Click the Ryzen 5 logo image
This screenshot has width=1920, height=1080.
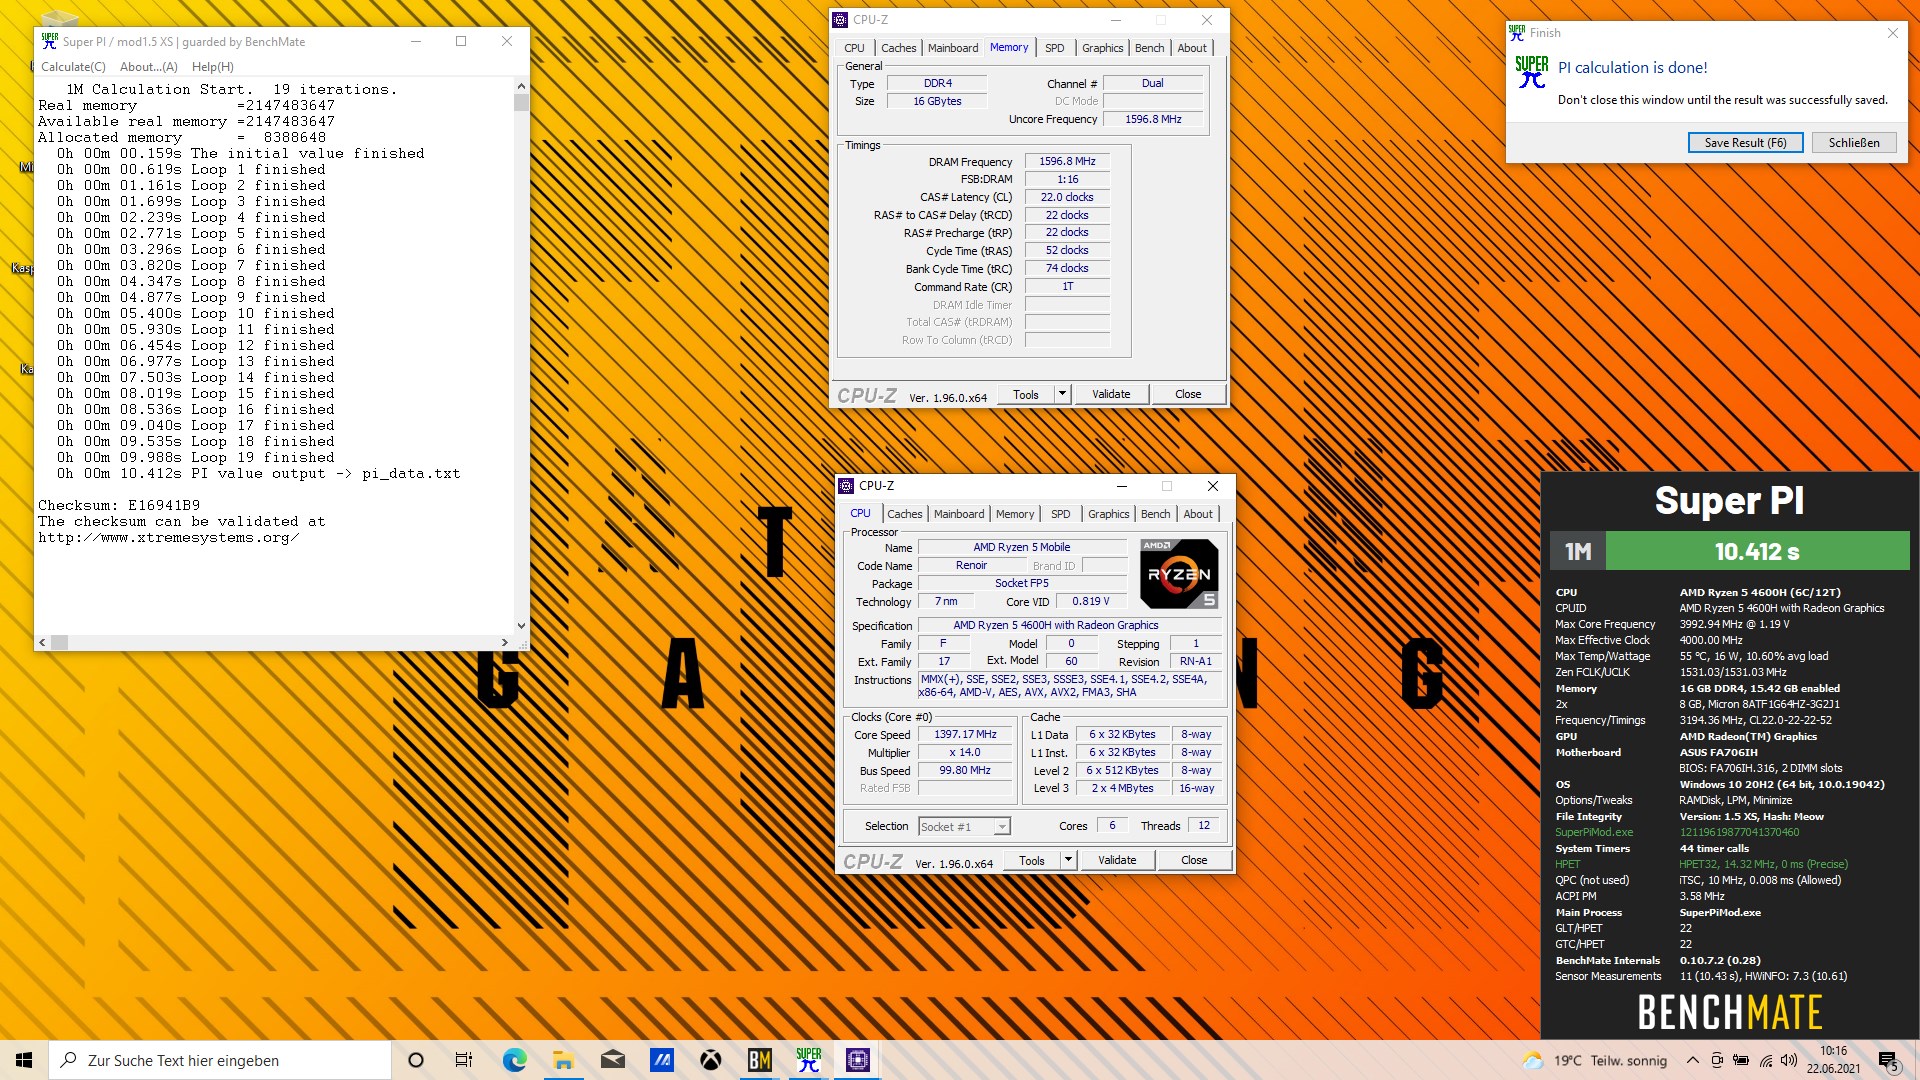pos(1179,574)
